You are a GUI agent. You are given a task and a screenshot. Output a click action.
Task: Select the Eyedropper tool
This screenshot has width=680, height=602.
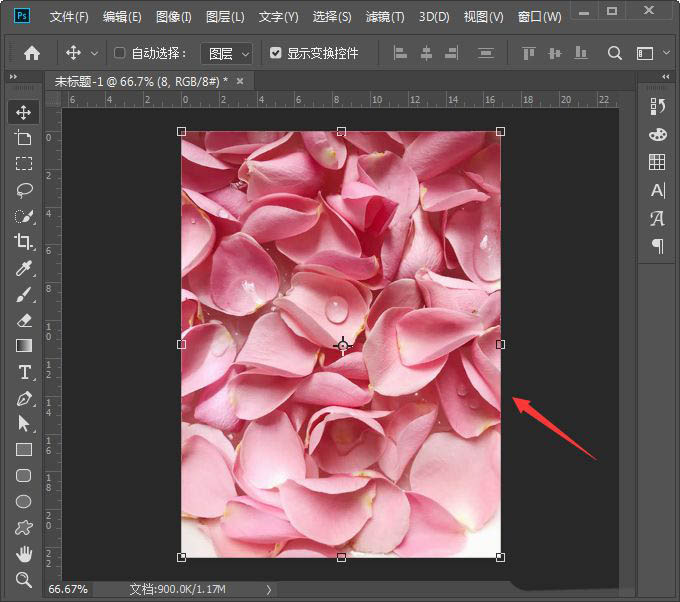(23, 268)
